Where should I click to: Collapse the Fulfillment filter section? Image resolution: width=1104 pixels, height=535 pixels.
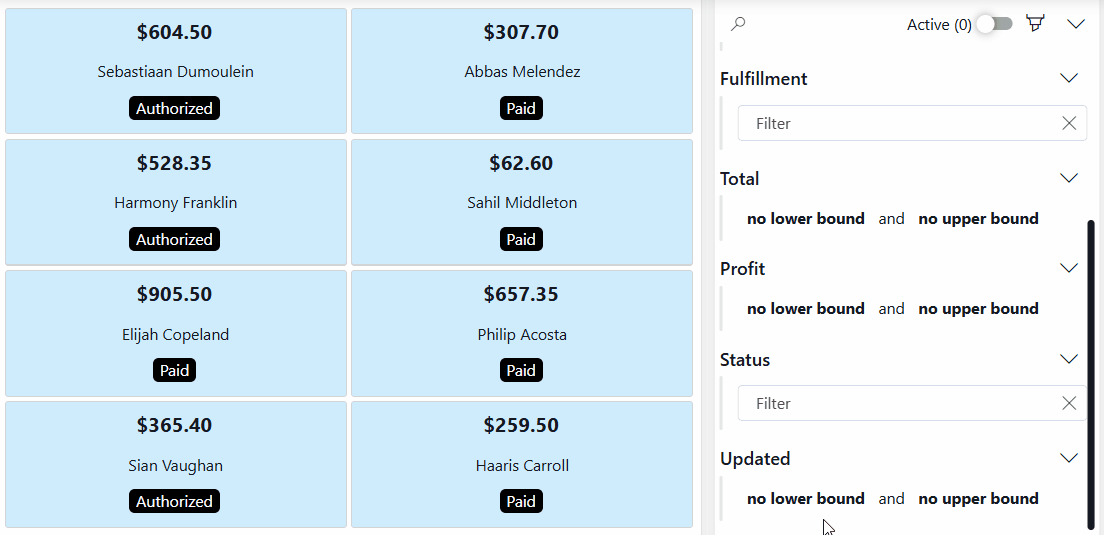pos(1069,78)
